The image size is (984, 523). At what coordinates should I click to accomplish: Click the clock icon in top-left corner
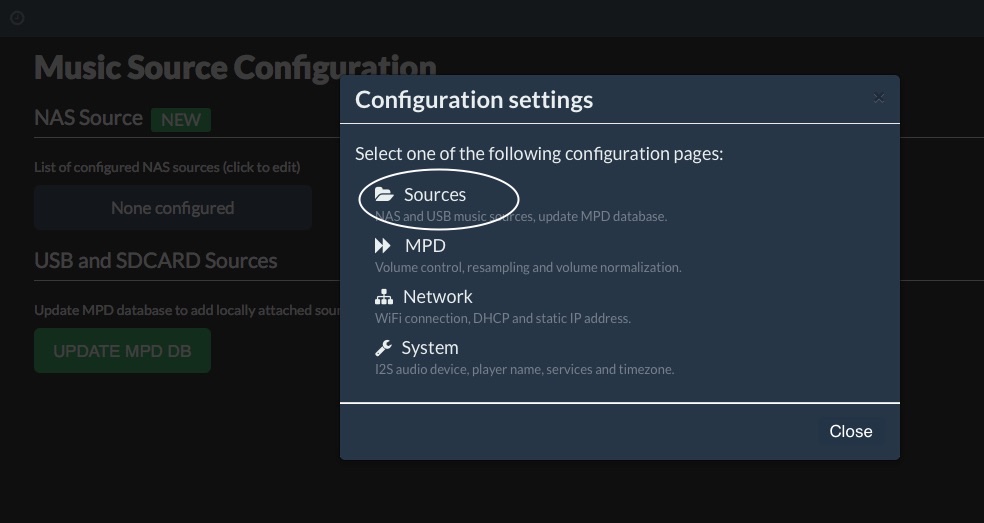tap(17, 18)
